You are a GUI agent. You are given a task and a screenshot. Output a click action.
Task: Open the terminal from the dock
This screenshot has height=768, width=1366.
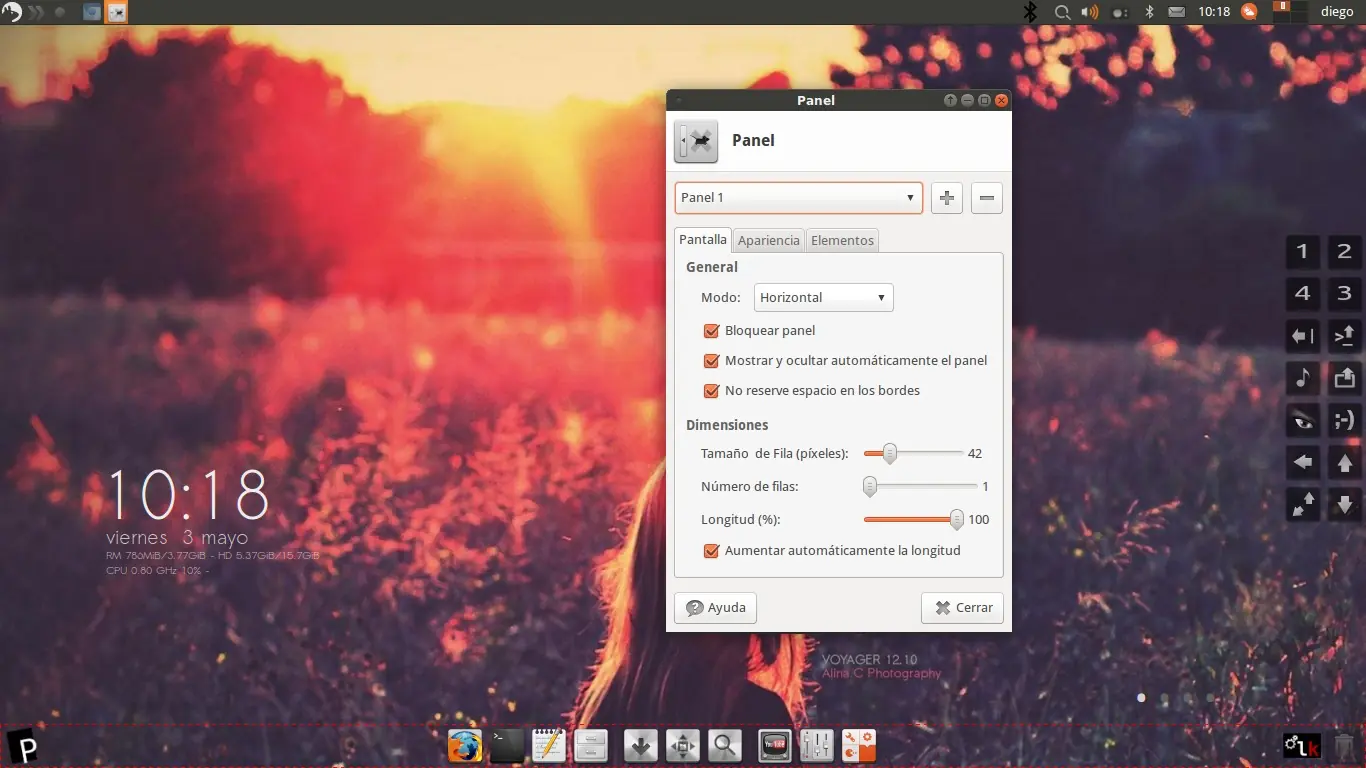506,746
